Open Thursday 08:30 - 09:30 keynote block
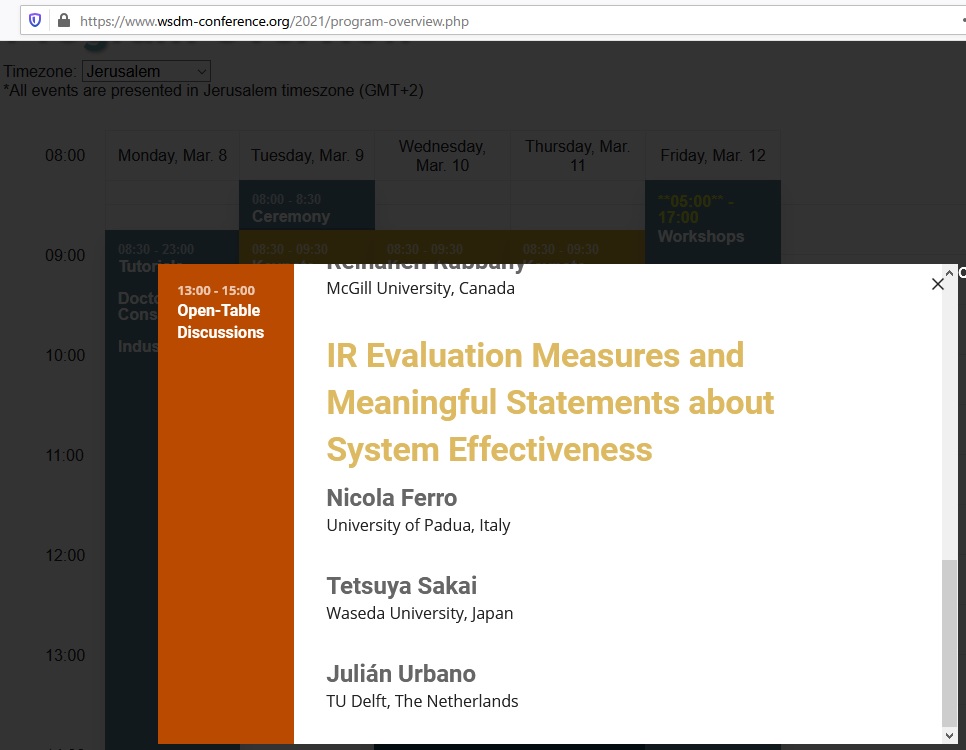Viewport: 966px width, 750px height. [x=577, y=247]
